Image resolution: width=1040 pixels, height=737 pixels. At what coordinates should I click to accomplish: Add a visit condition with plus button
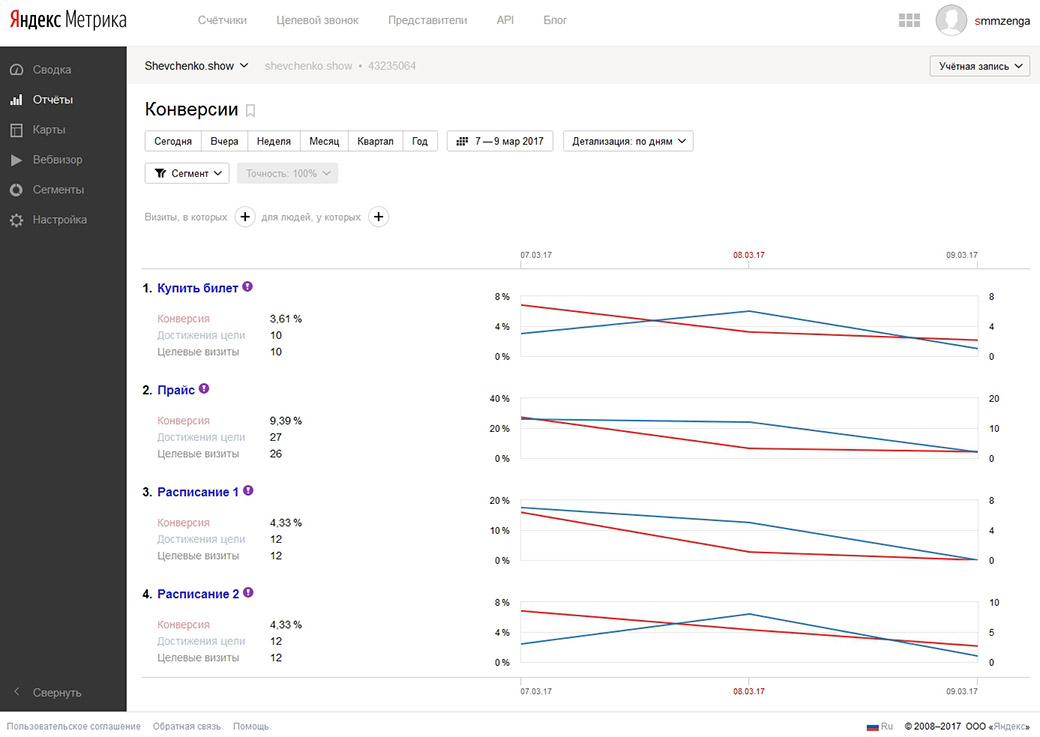(245, 216)
